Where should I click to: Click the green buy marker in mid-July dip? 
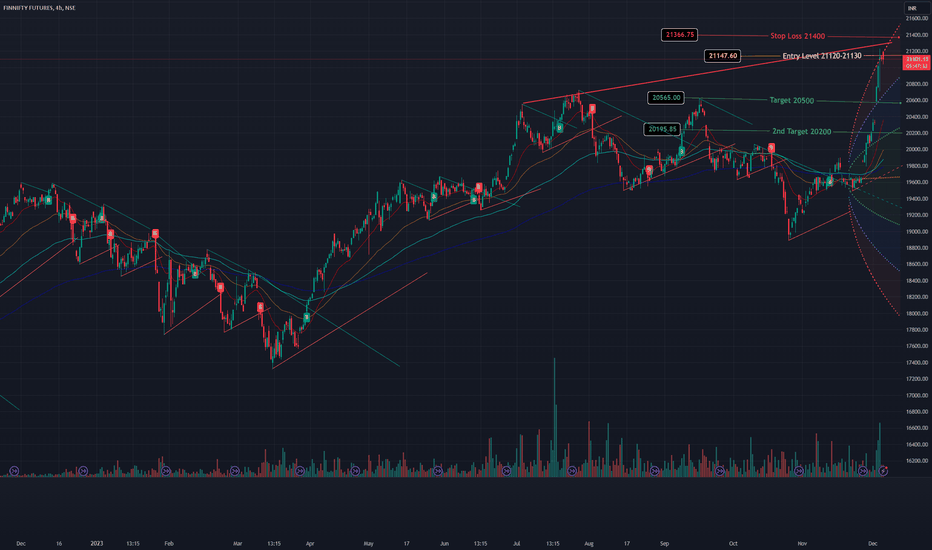[x=559, y=127]
